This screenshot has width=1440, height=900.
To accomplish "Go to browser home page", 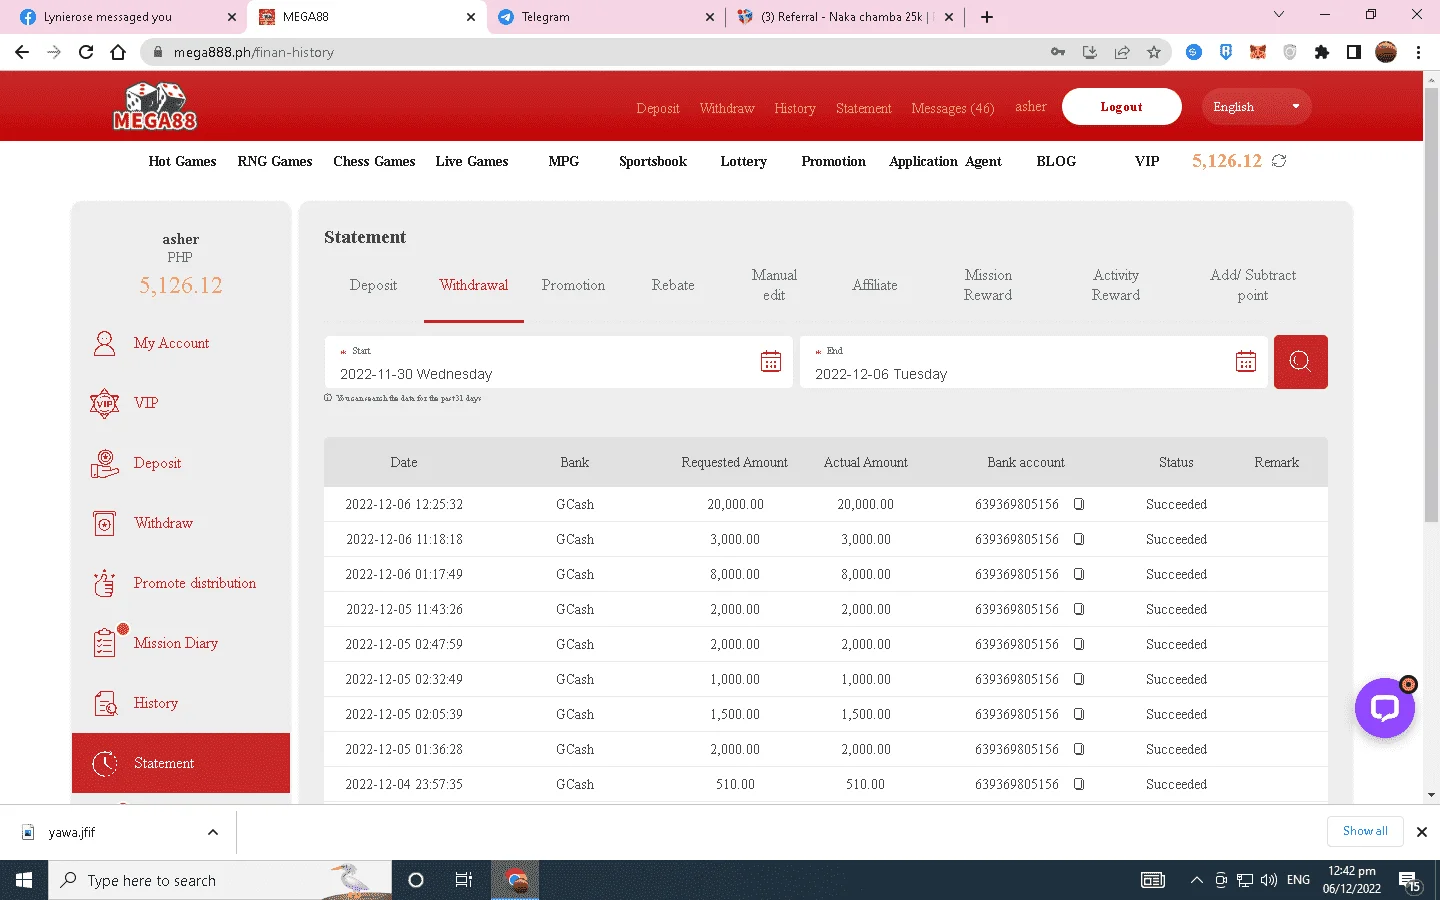I will [x=118, y=52].
